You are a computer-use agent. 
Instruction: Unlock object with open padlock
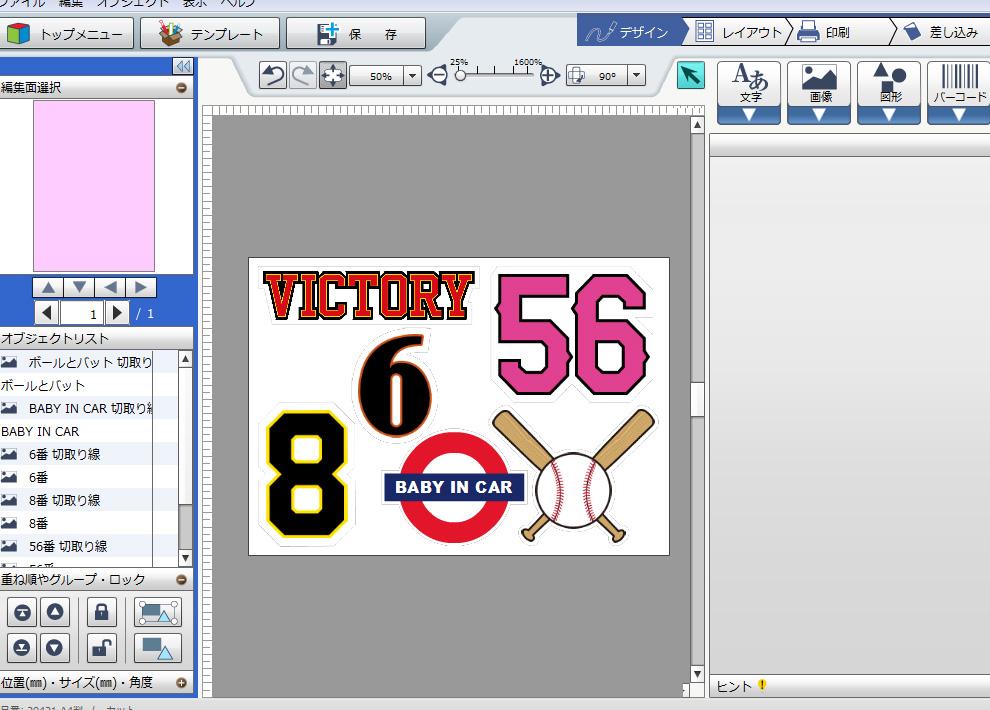(x=101, y=648)
